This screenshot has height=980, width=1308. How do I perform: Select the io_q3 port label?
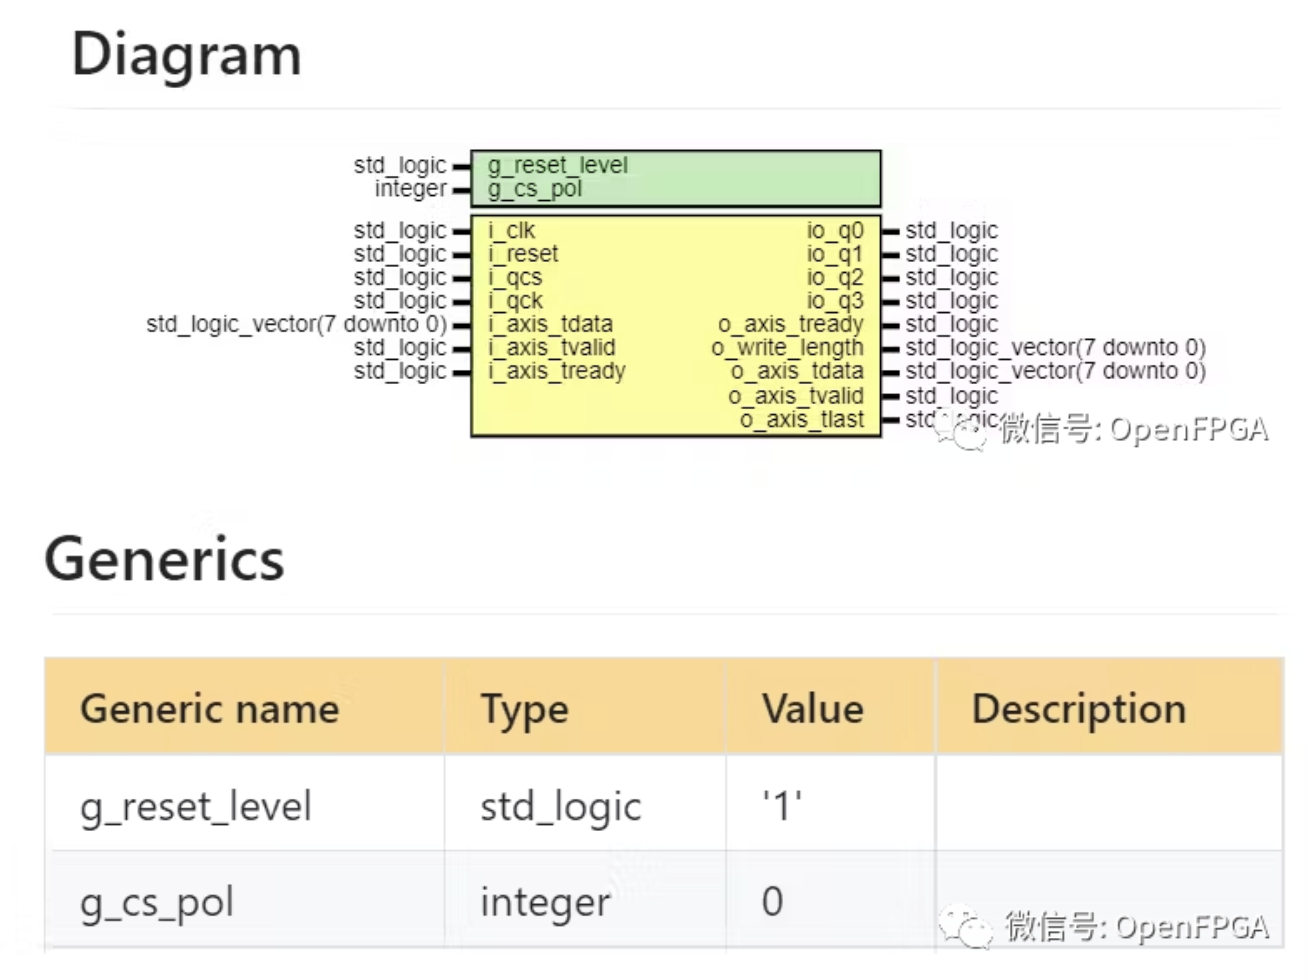[835, 301]
